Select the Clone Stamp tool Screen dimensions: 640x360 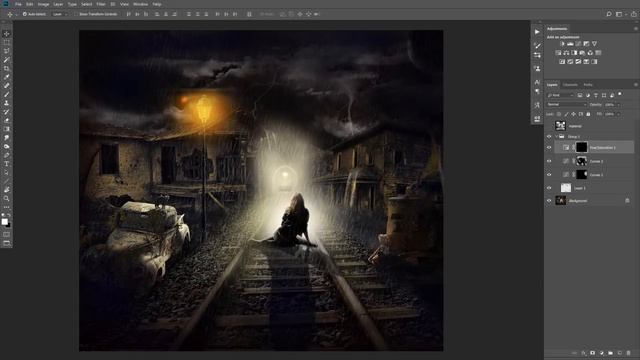pyautogui.click(x=7, y=103)
